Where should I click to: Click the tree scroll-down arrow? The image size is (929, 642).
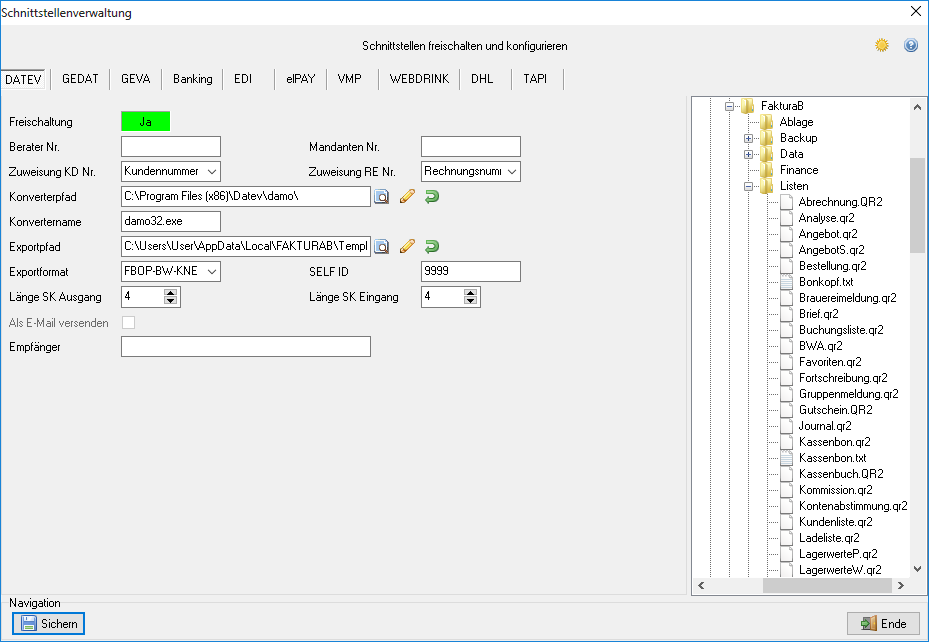click(917, 569)
